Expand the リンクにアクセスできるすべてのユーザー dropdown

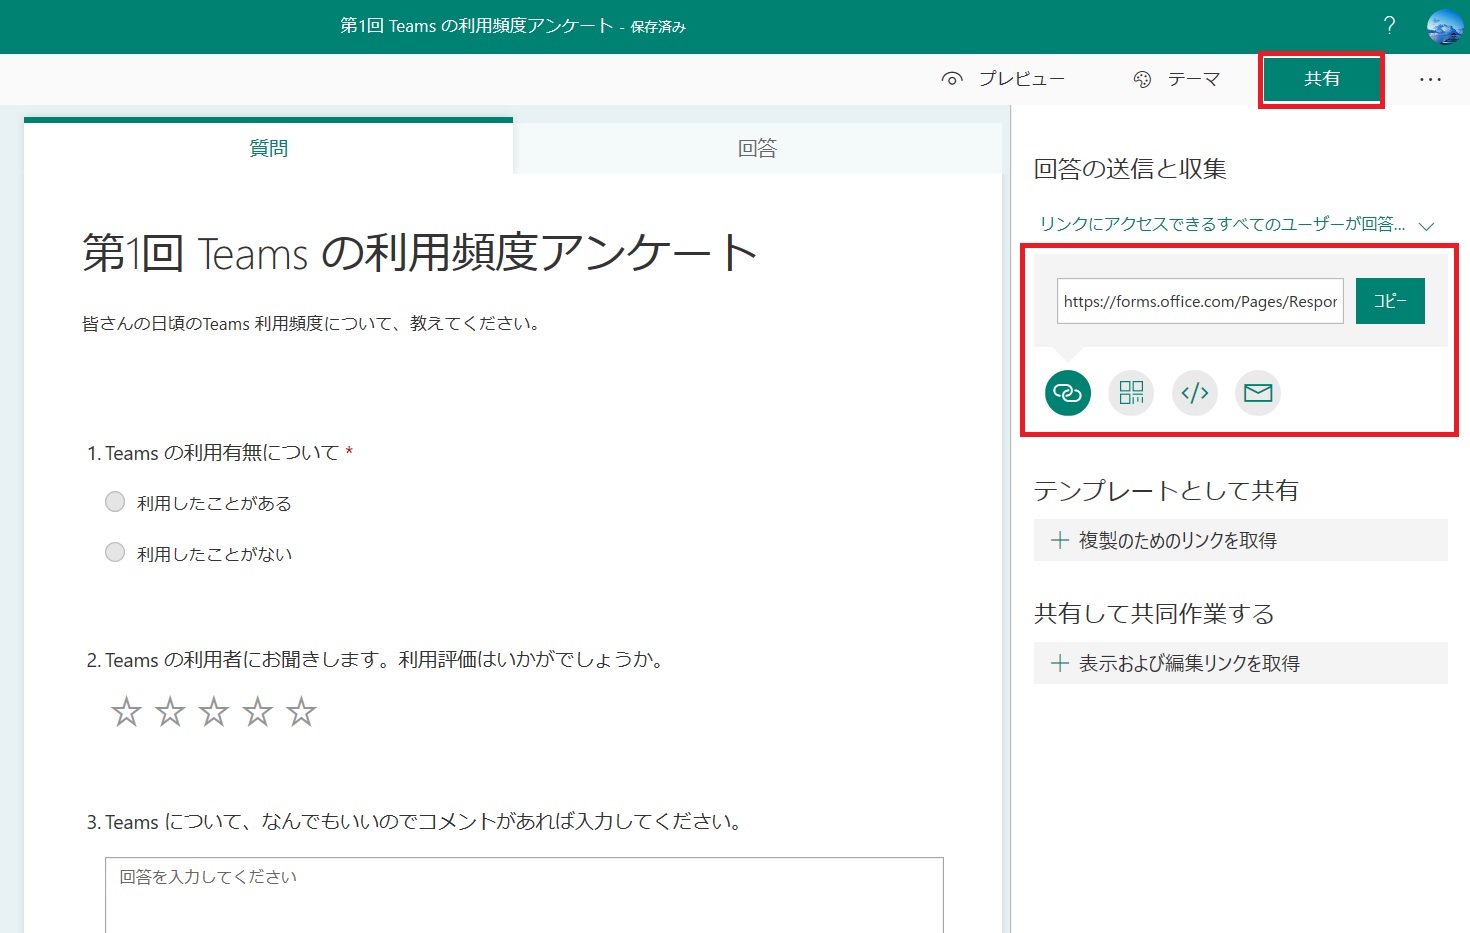pyautogui.click(x=1237, y=224)
